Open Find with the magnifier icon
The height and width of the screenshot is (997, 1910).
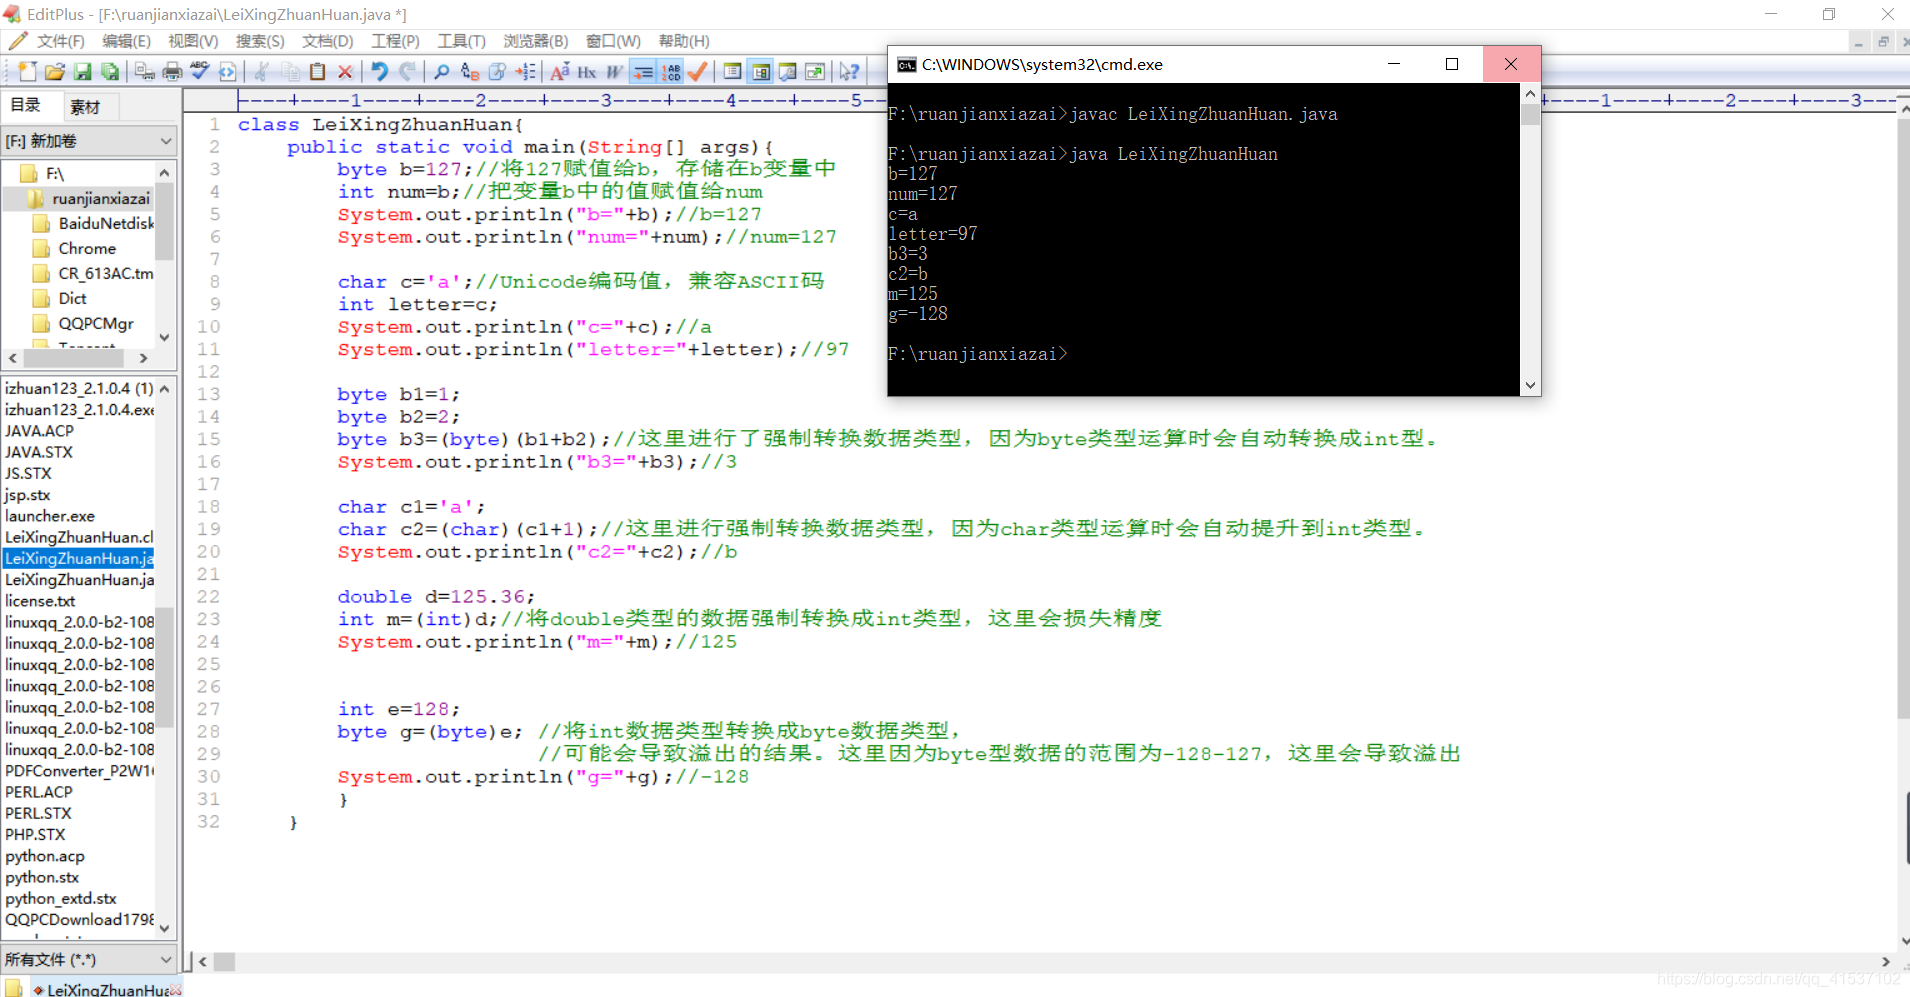(x=441, y=71)
